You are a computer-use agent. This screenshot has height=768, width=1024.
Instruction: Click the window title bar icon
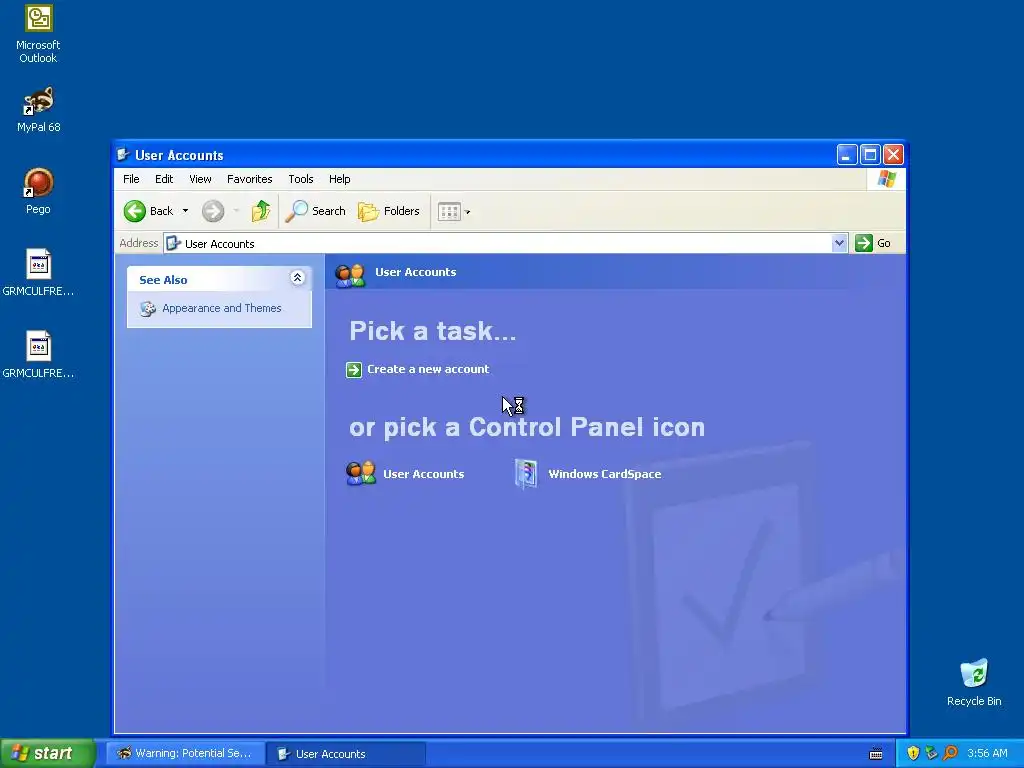[123, 155]
